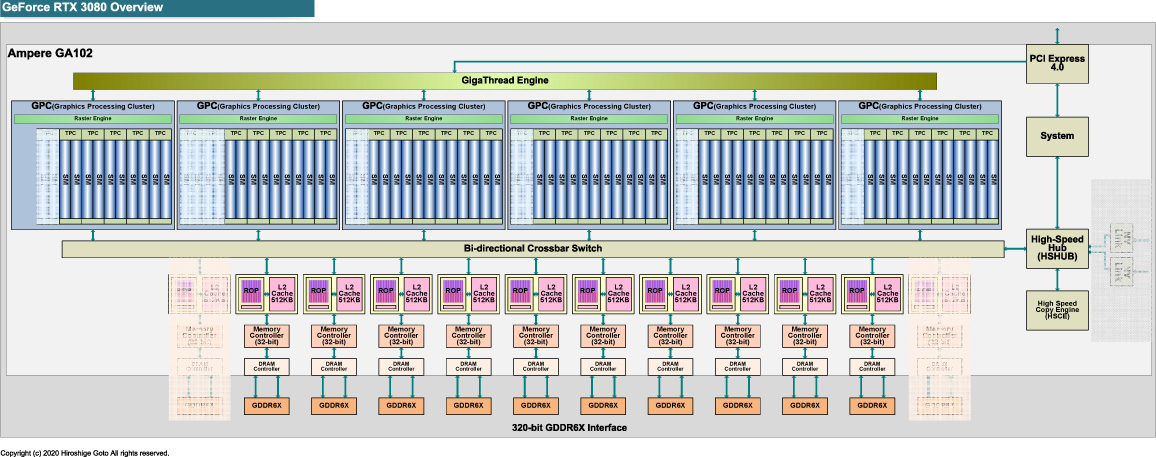1156x457 pixels.
Task: Click the rightmost active ROP block
Action: (x=857, y=292)
